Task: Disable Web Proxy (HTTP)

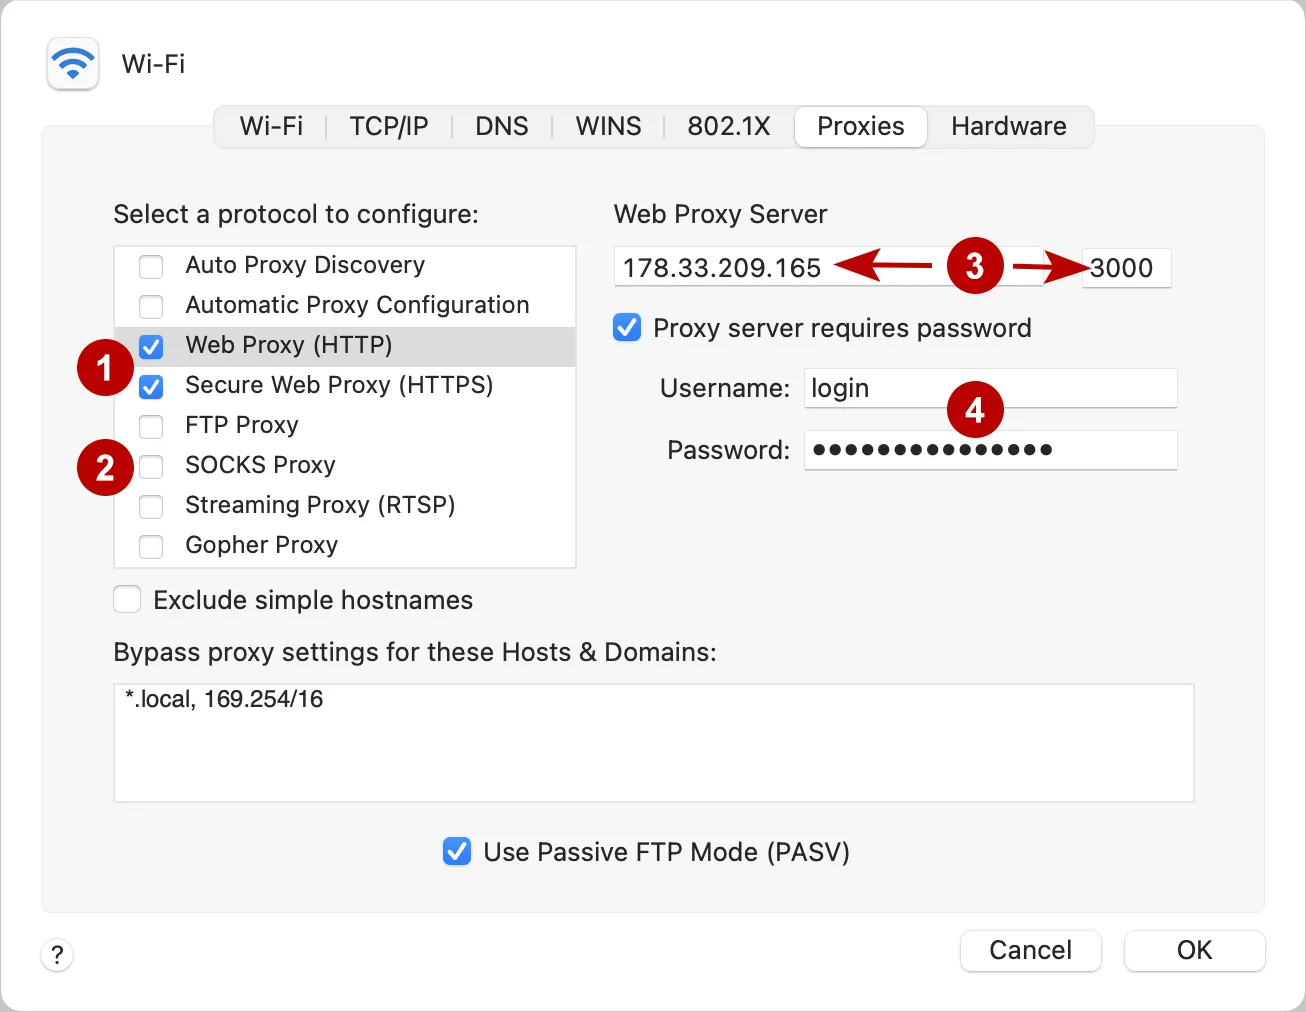Action: pyautogui.click(x=151, y=346)
